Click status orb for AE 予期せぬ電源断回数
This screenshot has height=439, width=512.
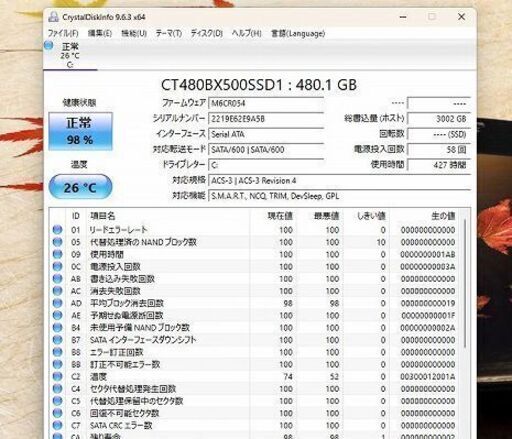click(x=58, y=315)
